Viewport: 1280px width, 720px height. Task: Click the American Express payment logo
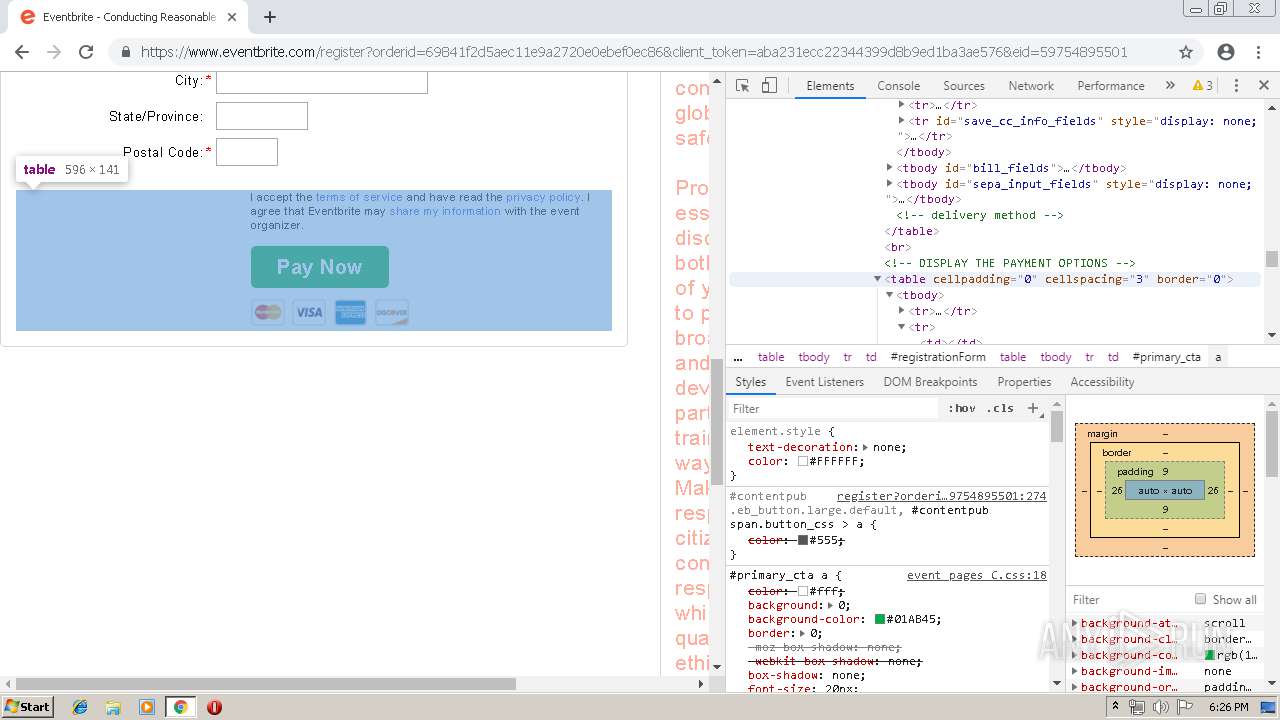[x=350, y=313]
